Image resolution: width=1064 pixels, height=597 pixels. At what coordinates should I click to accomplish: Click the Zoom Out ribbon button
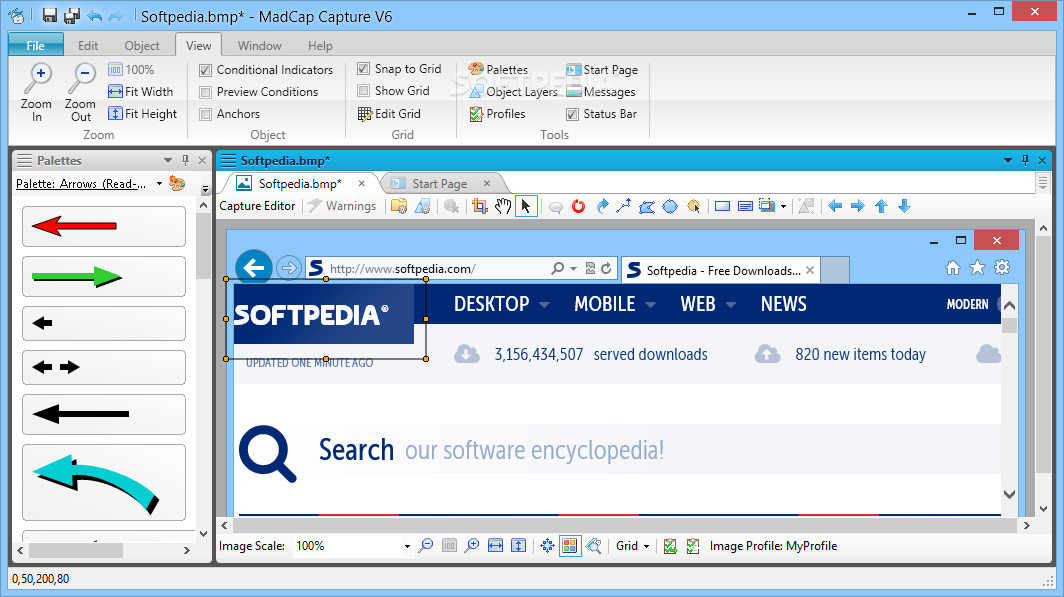[80, 93]
